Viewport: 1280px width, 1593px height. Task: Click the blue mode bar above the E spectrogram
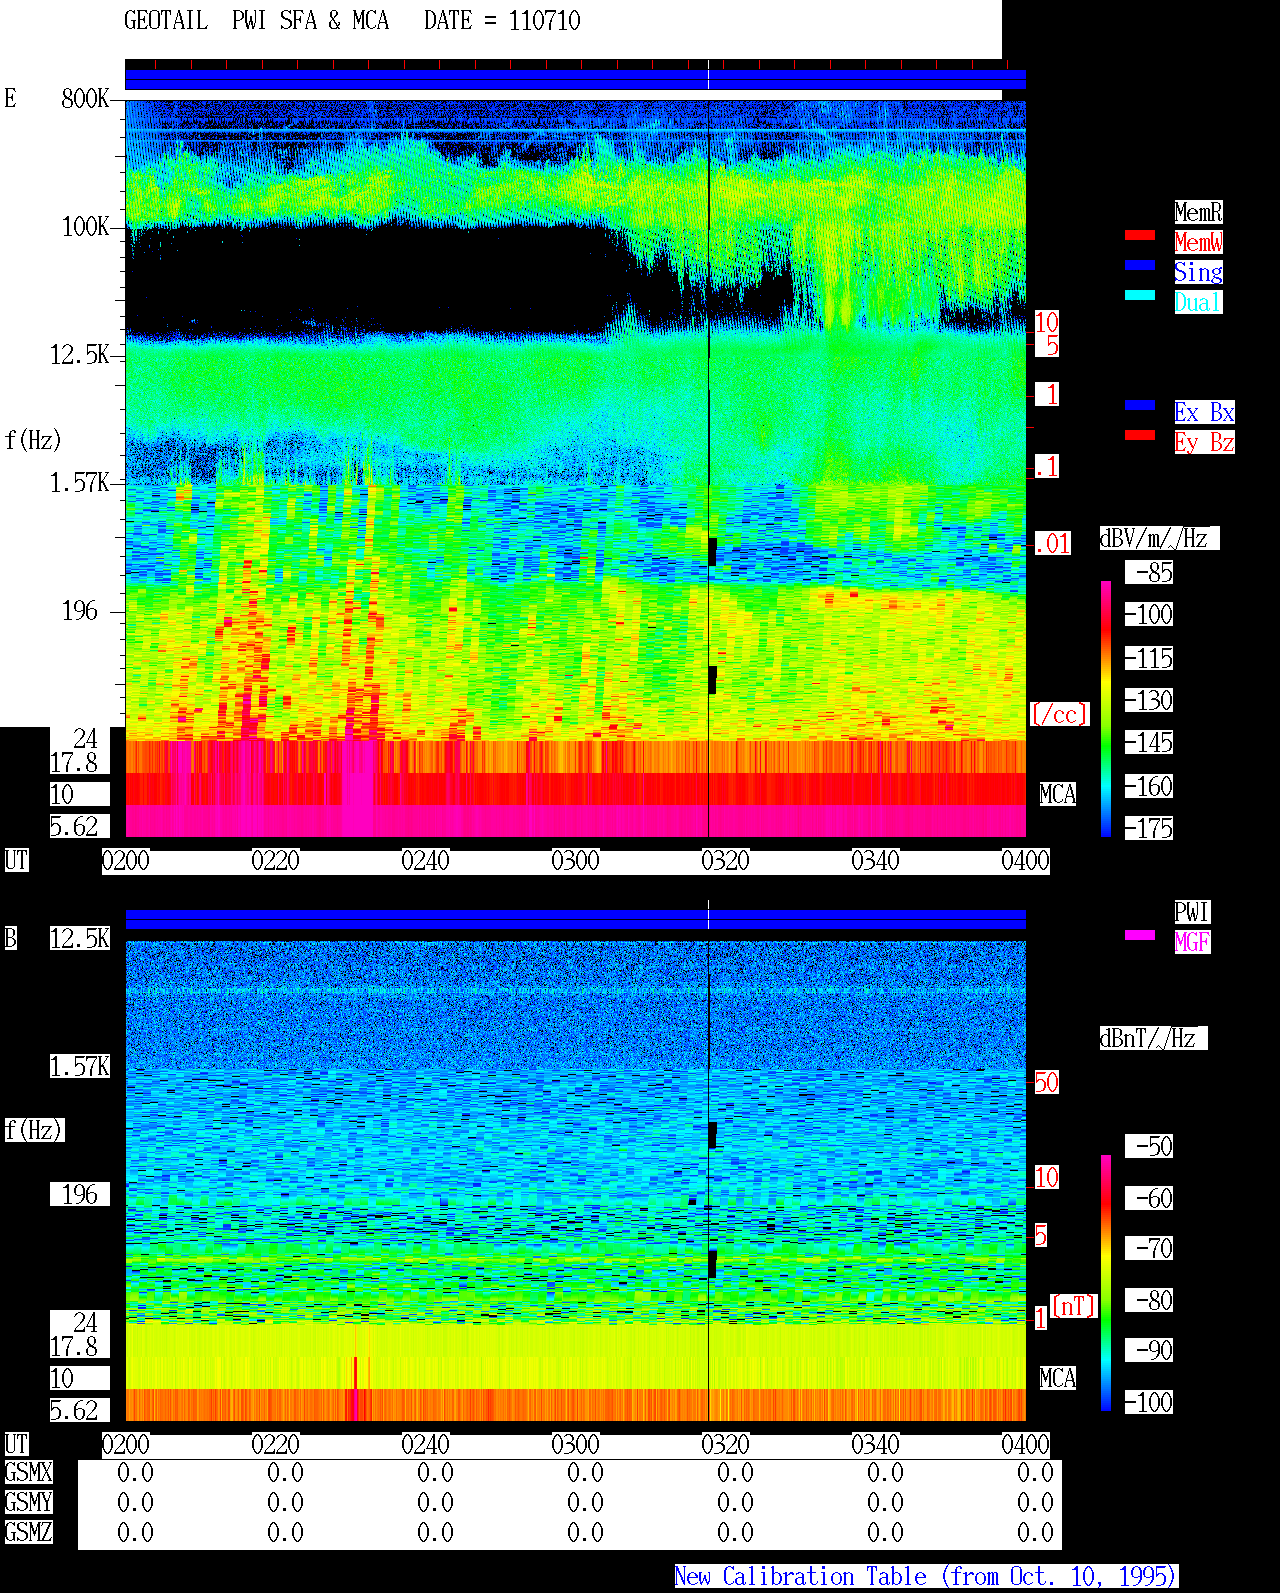click(x=575, y=79)
